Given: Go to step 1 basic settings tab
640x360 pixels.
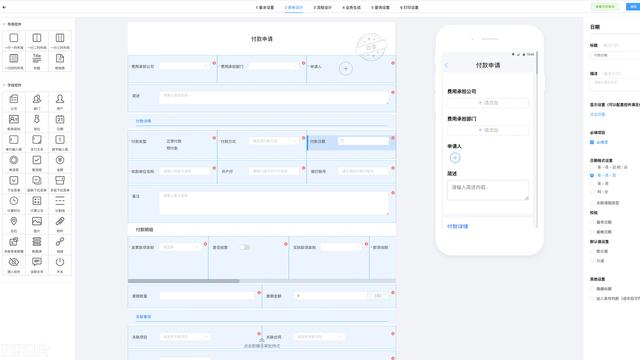Looking at the screenshot, I should pos(265,7).
